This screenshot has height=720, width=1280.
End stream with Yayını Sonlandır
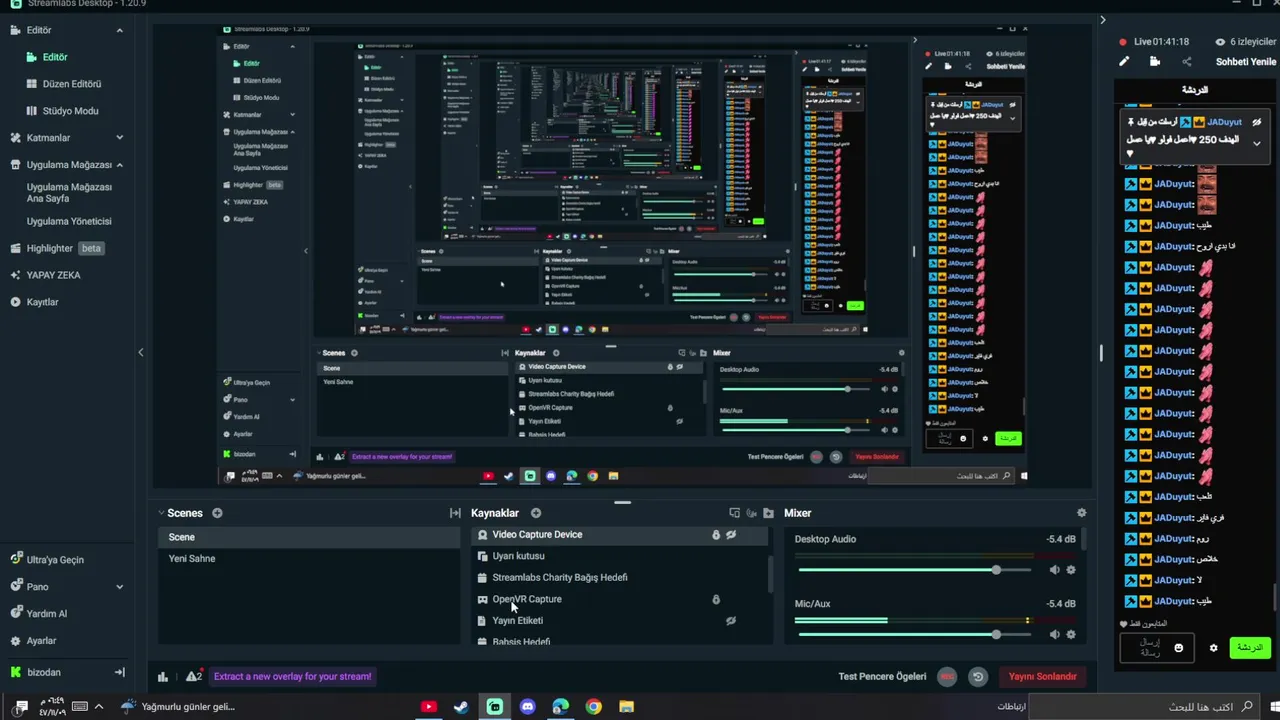[1042, 677]
